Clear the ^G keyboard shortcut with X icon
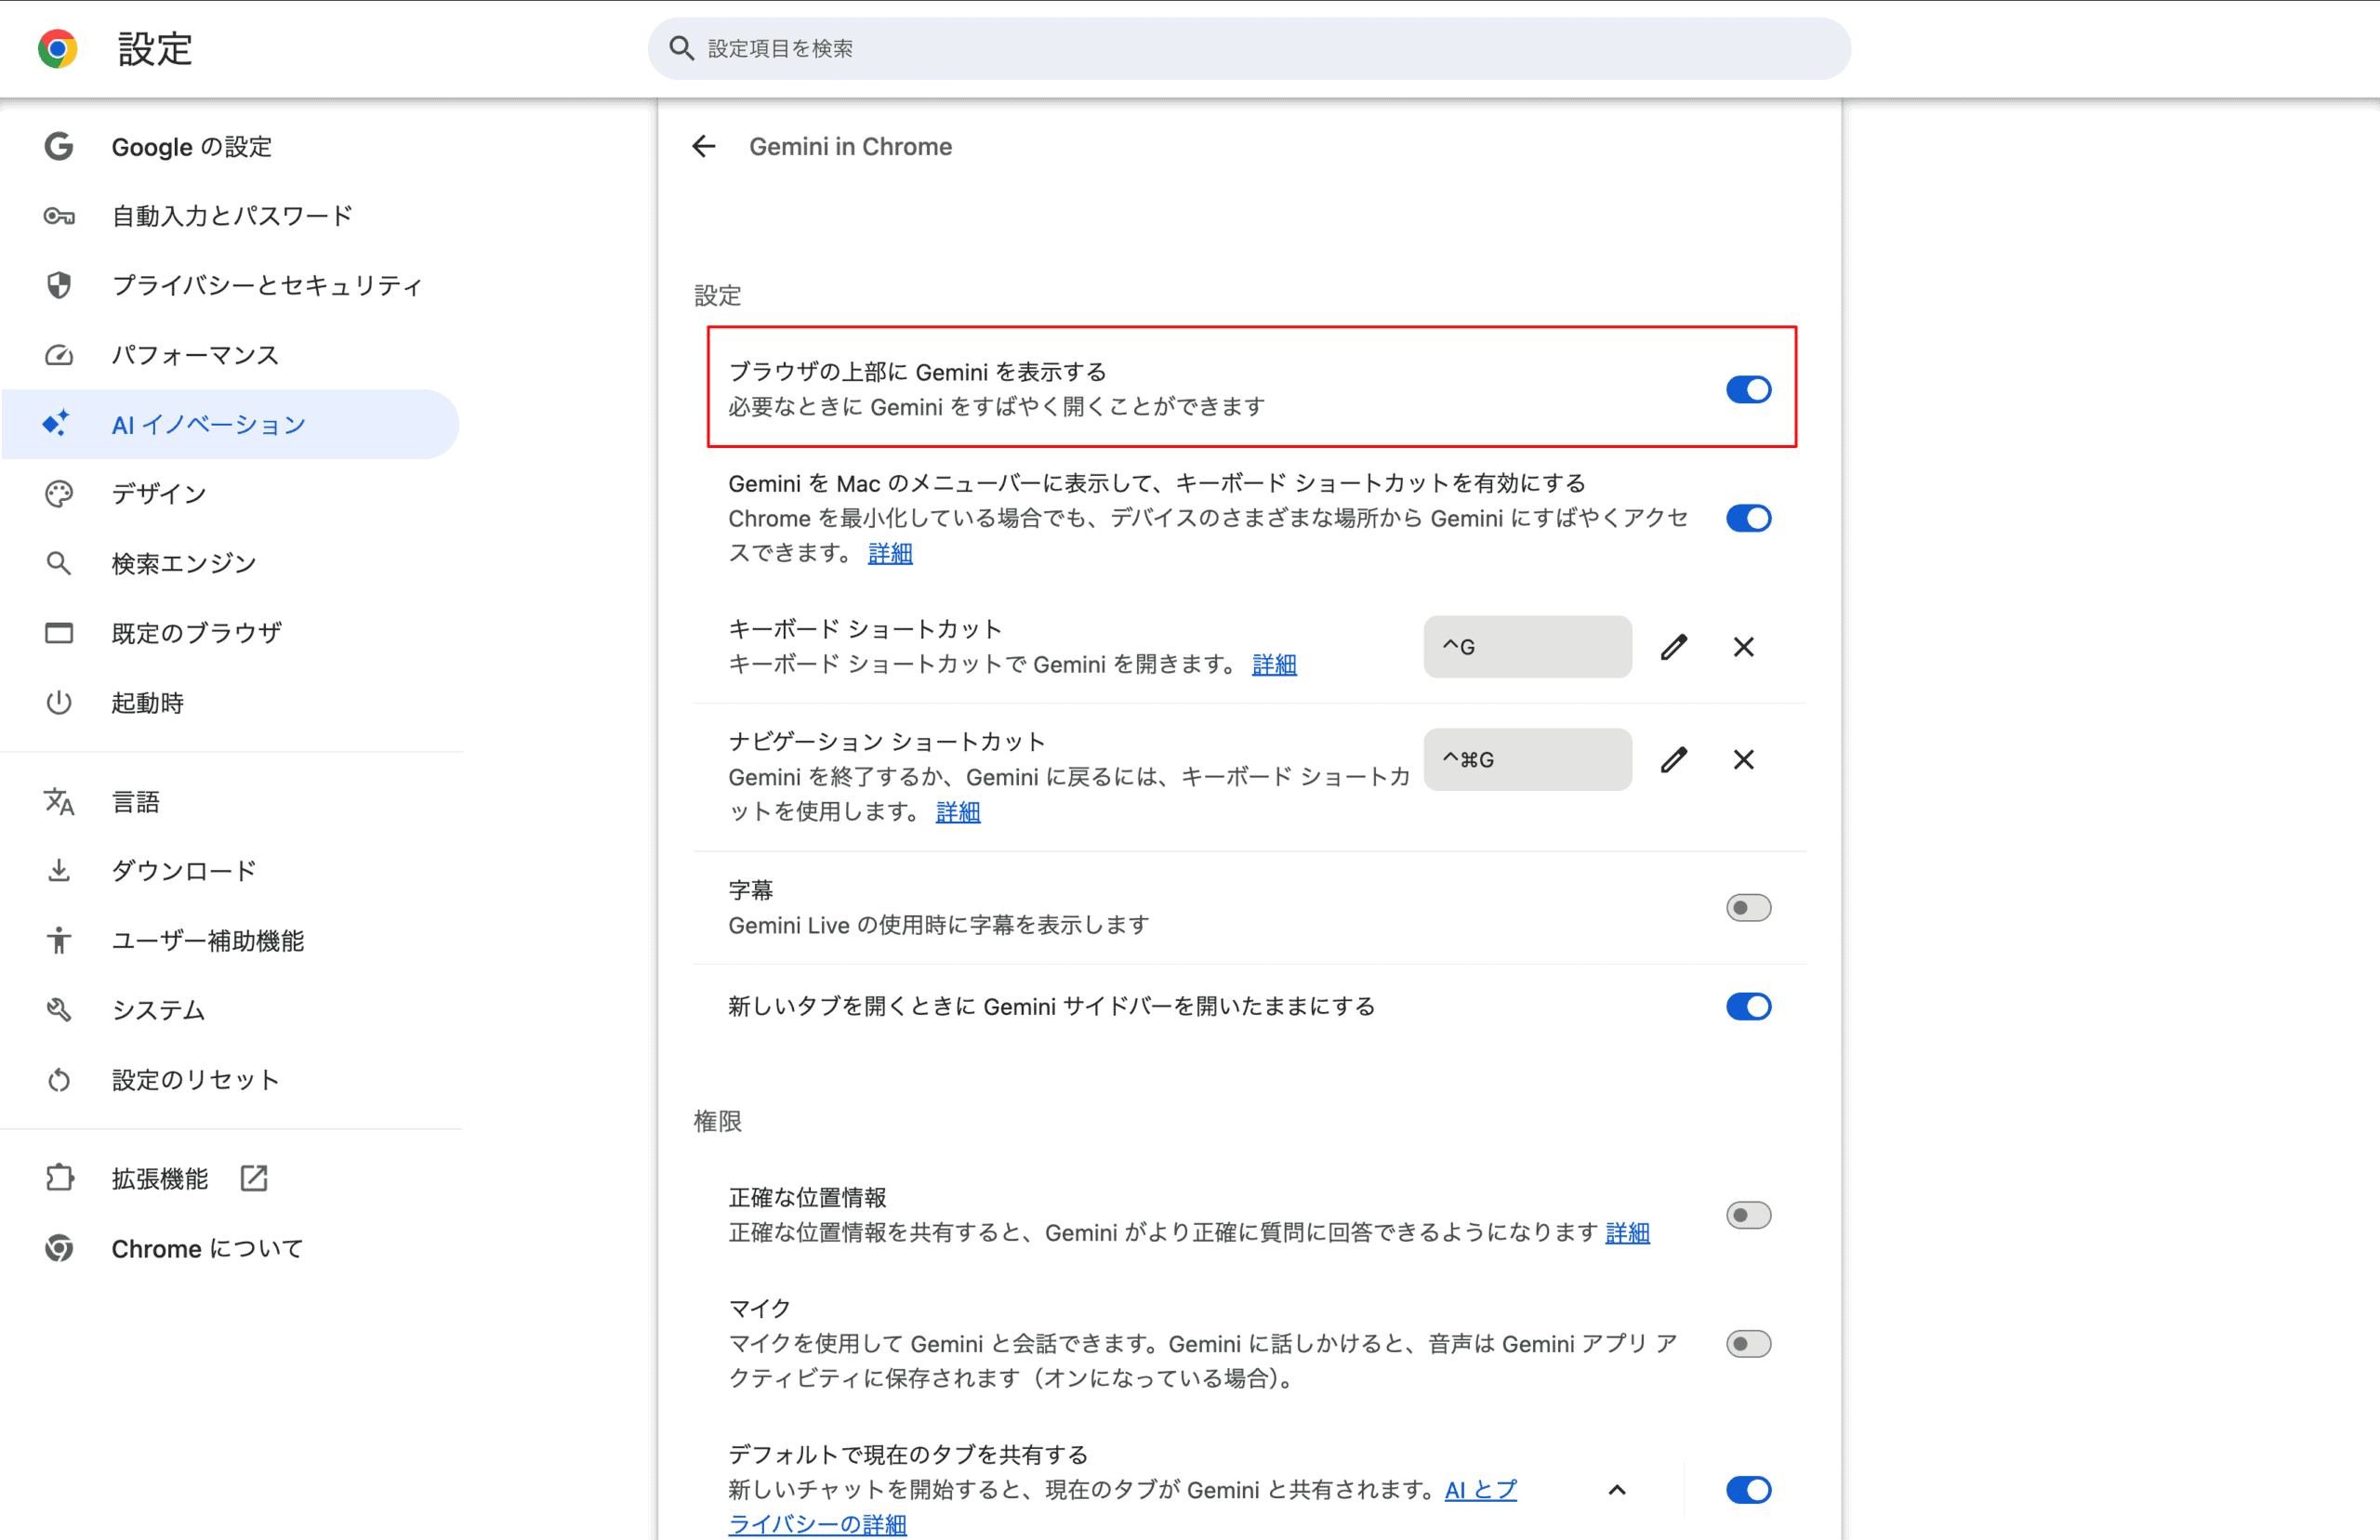 1743,647
